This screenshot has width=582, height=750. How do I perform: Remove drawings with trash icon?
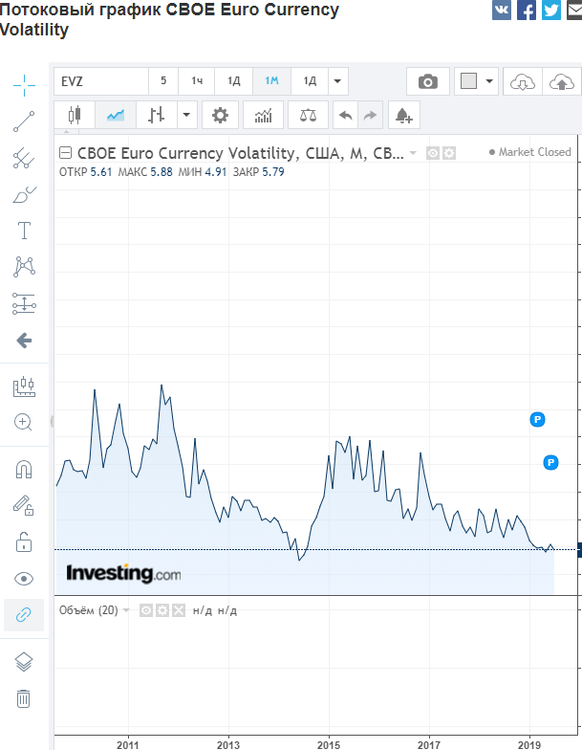(x=23, y=699)
